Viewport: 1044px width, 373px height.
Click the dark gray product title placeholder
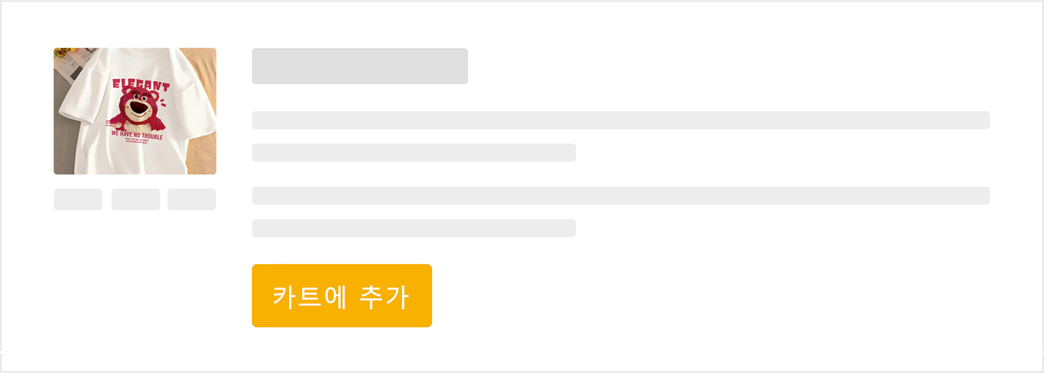360,66
